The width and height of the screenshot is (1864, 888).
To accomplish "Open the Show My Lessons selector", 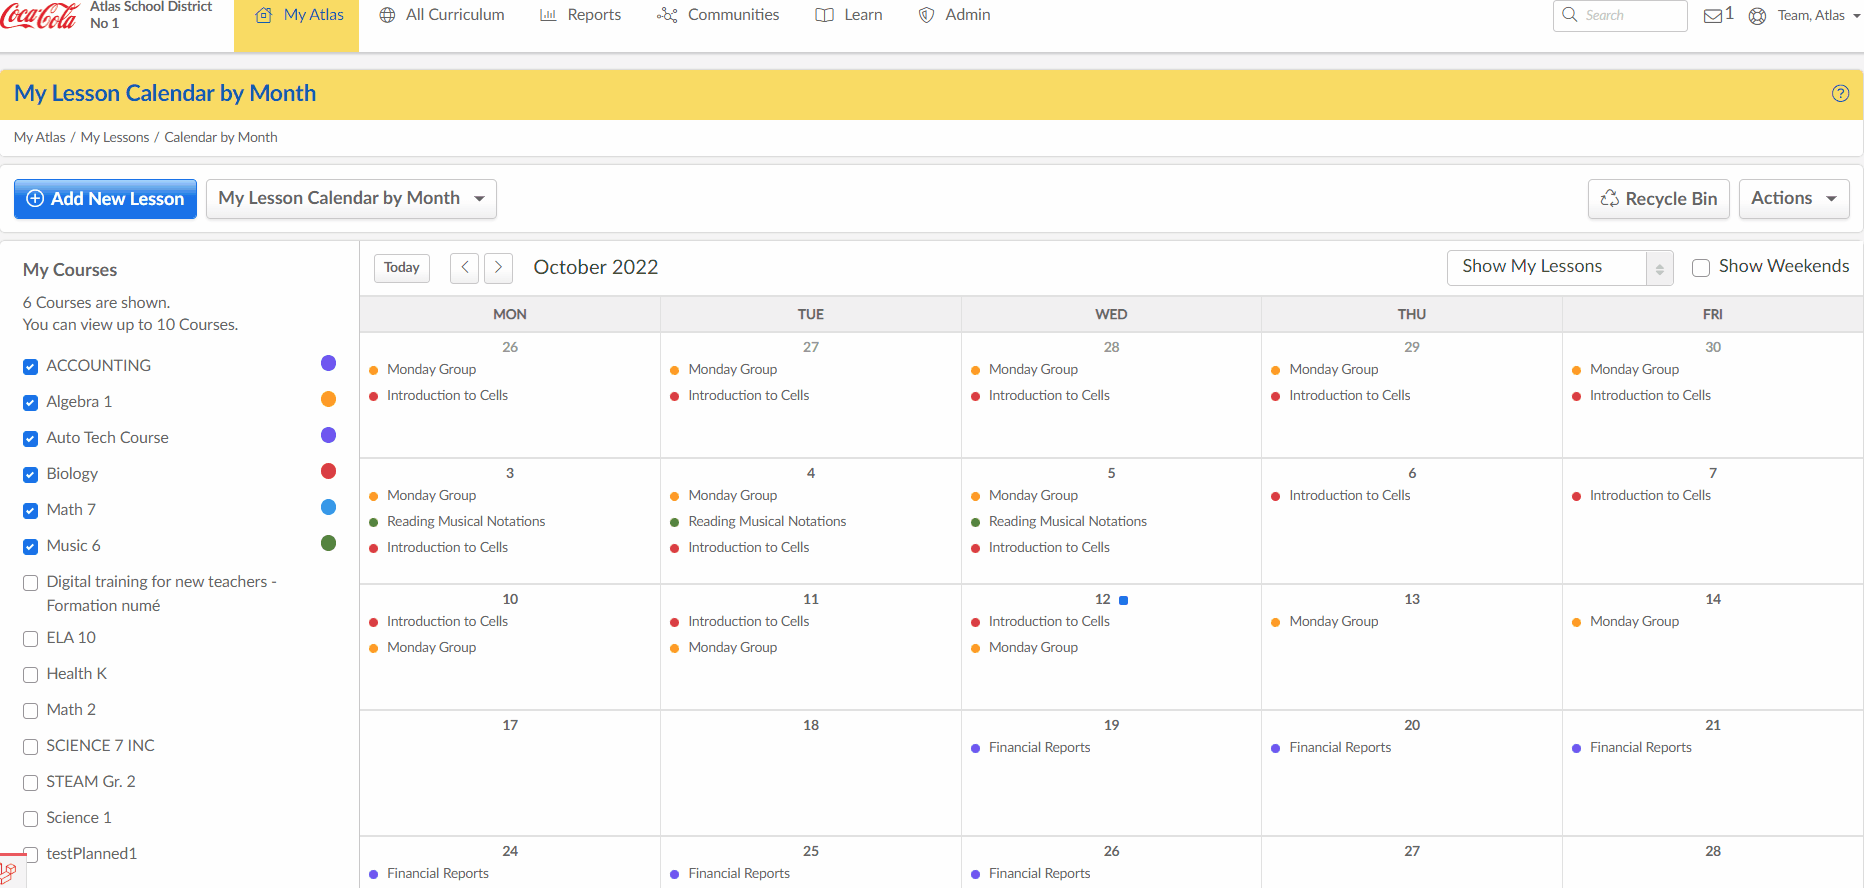I will coord(1558,267).
